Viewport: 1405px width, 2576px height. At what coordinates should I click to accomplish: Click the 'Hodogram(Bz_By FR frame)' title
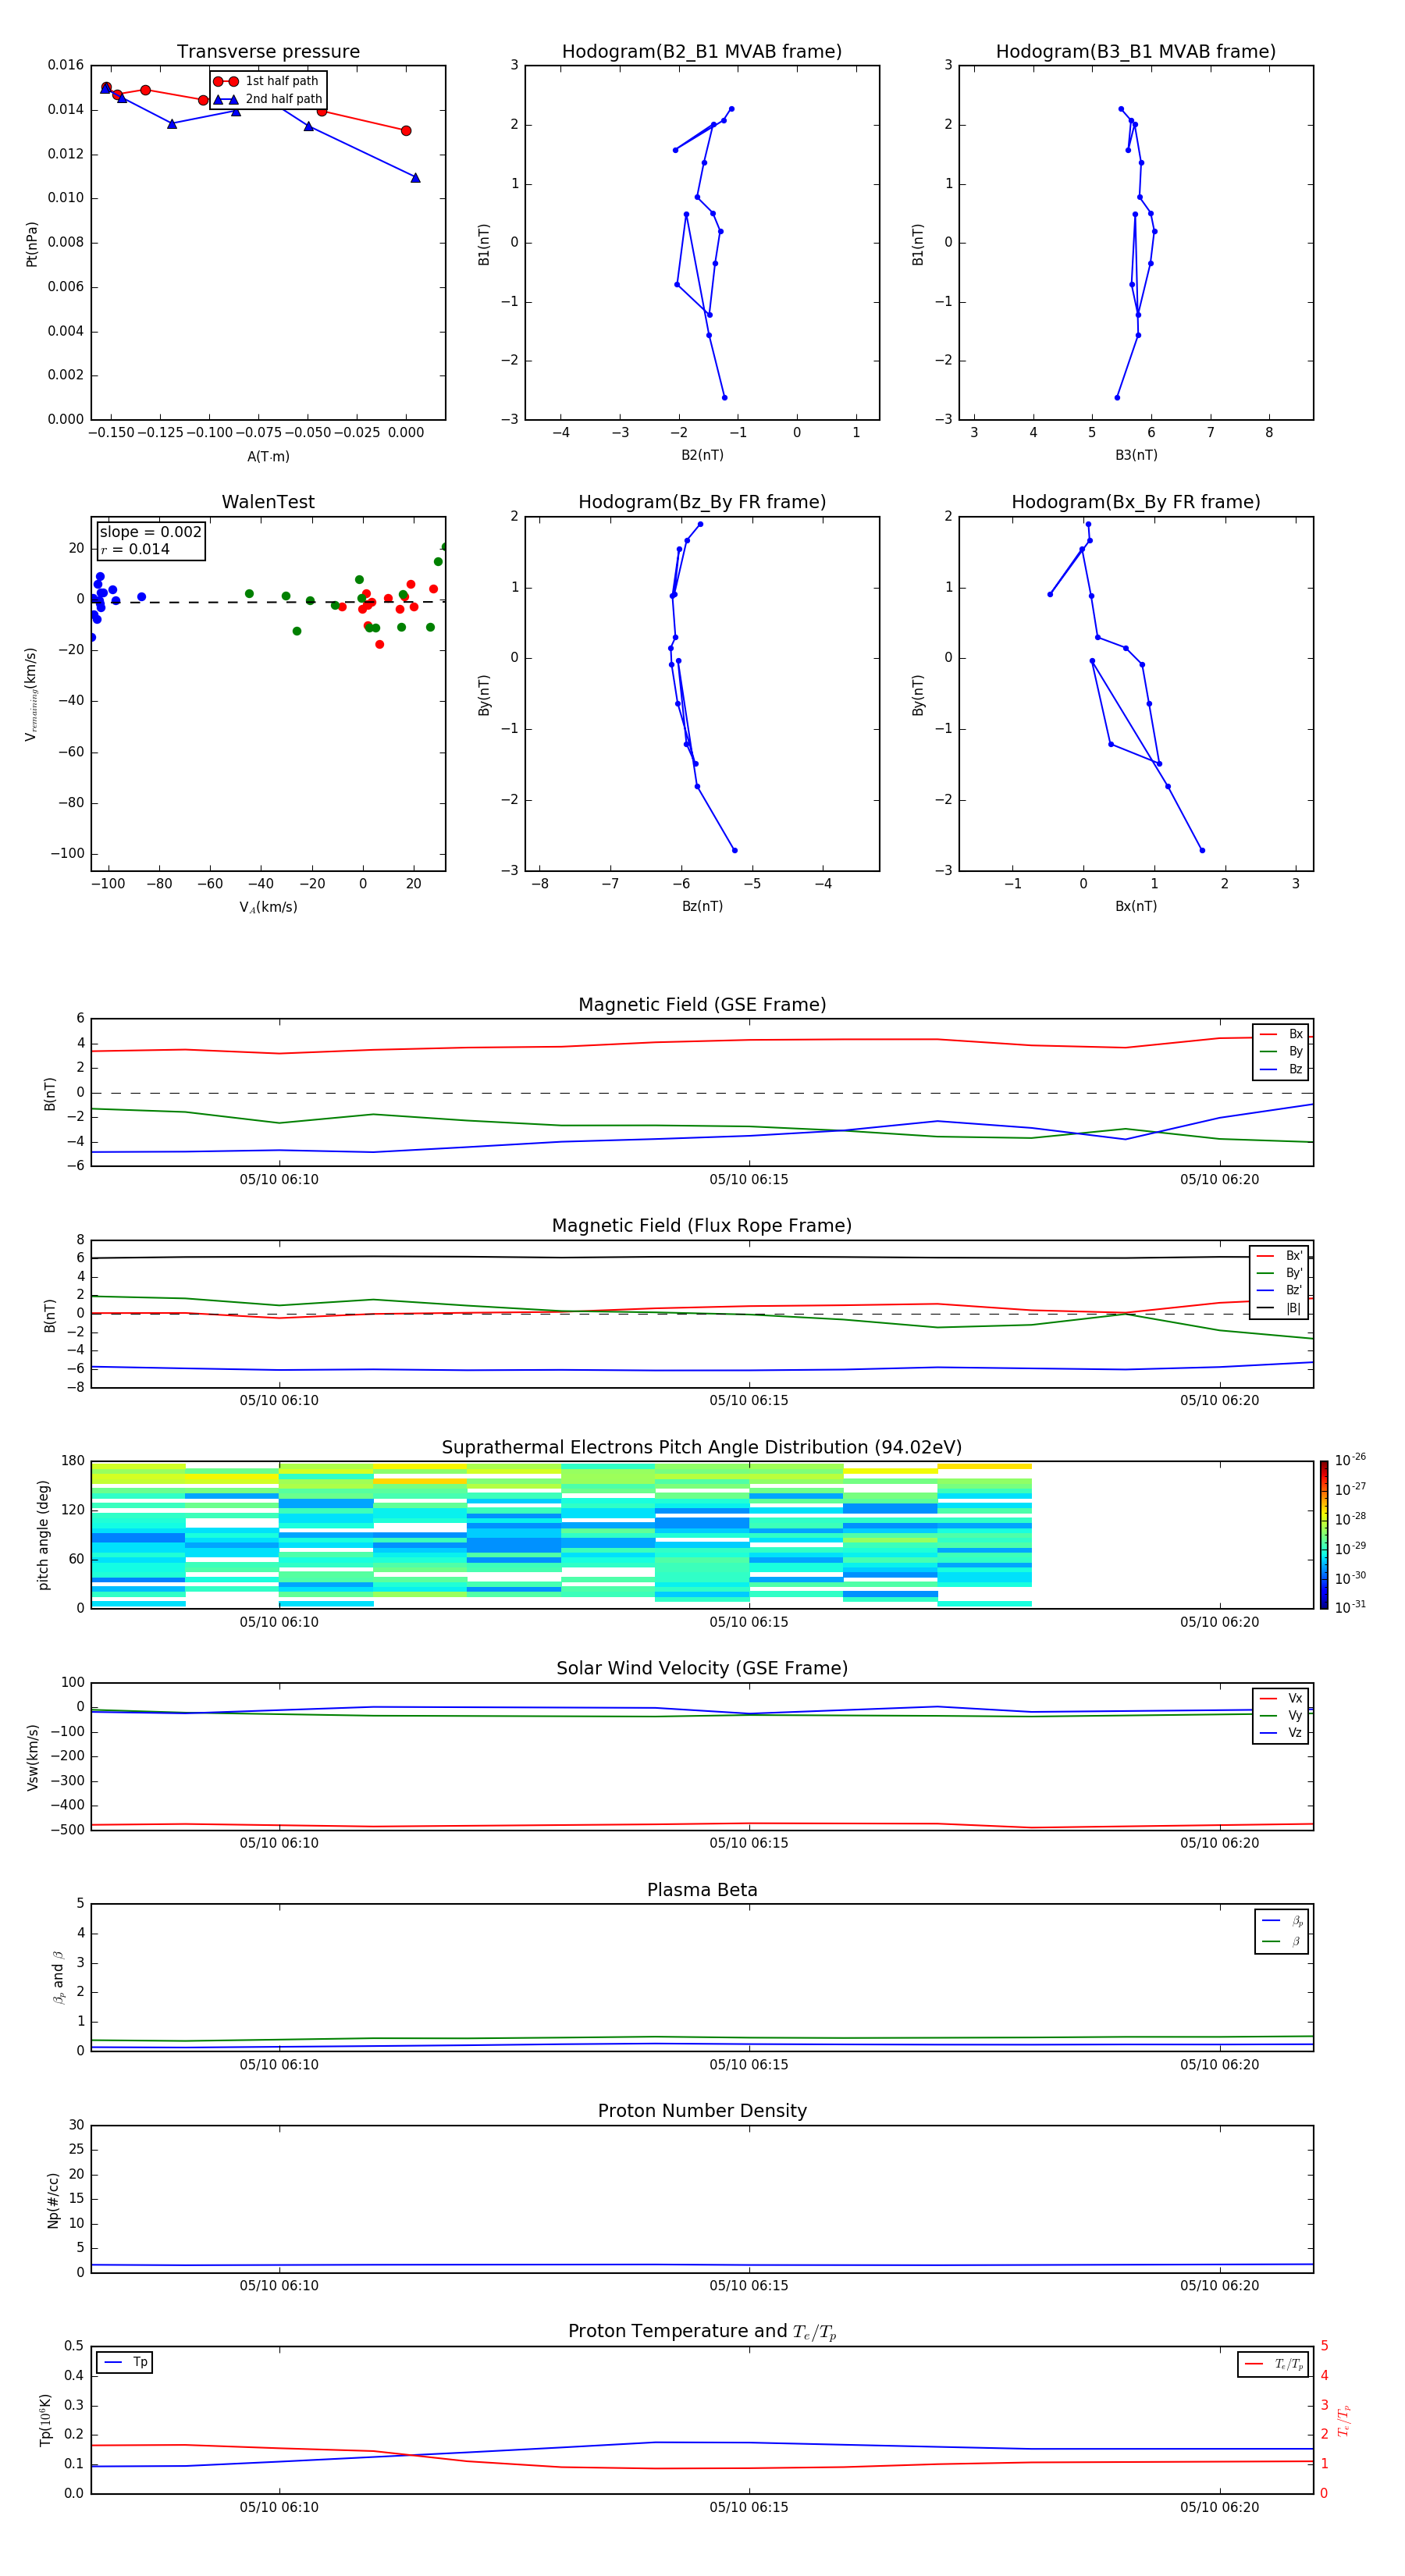pos(702,502)
